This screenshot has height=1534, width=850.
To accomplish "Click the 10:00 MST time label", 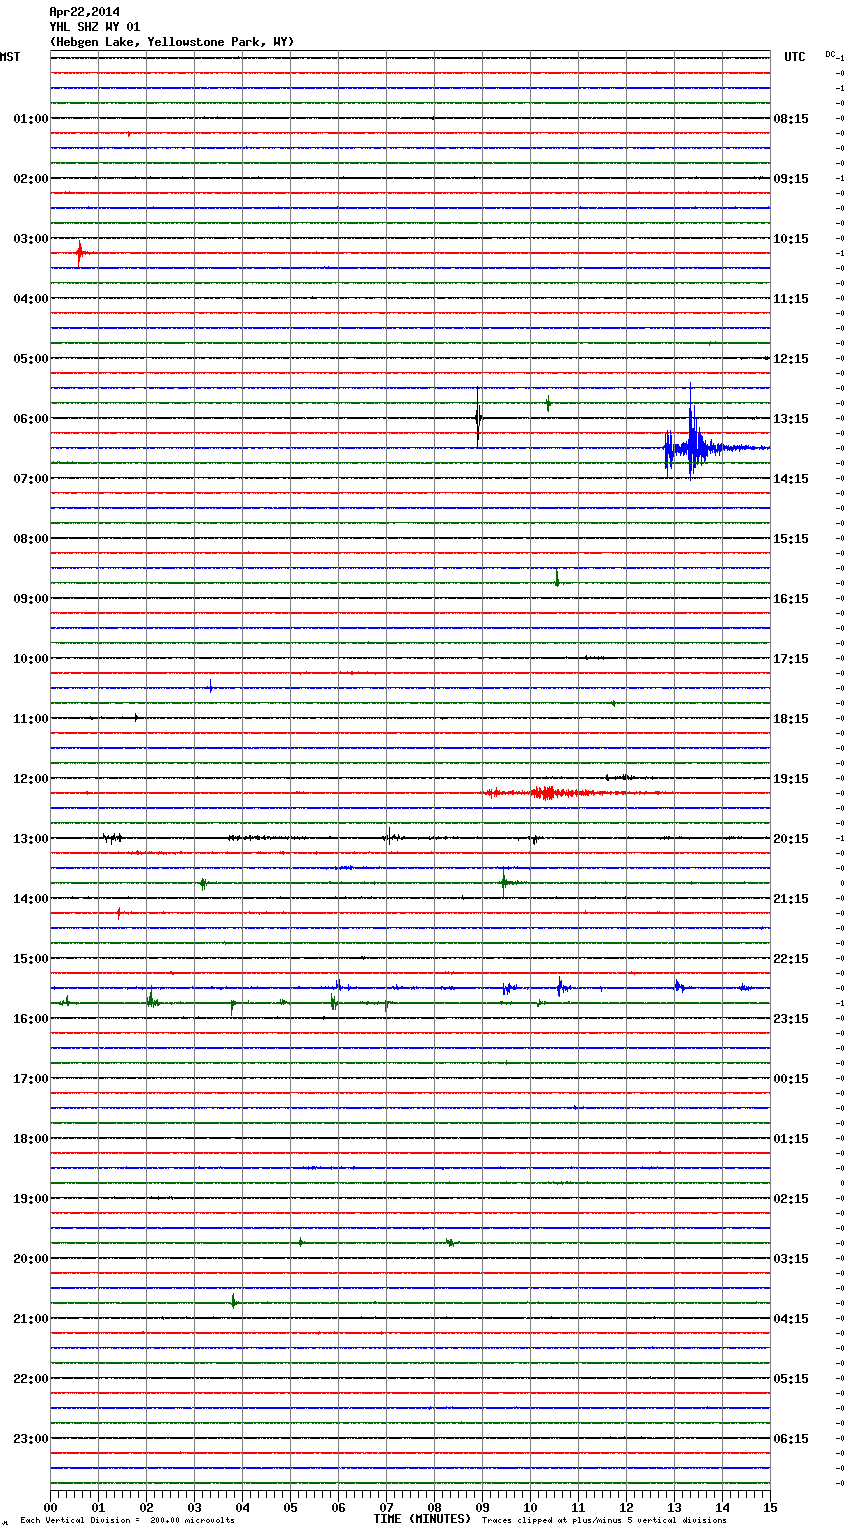I will pyautogui.click(x=31, y=659).
